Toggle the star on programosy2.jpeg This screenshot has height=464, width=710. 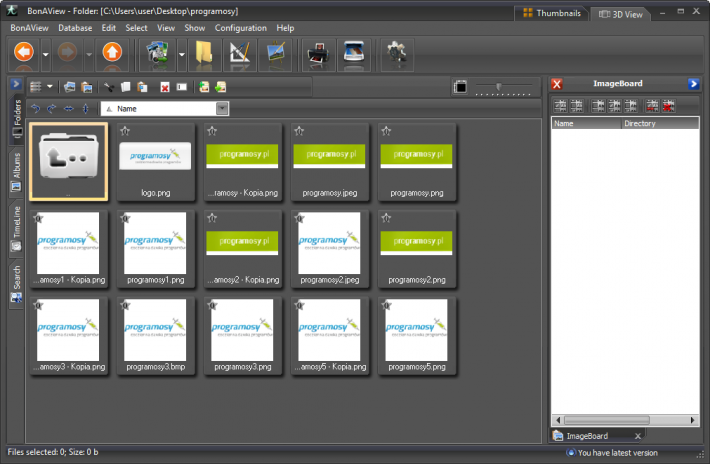(x=299, y=219)
